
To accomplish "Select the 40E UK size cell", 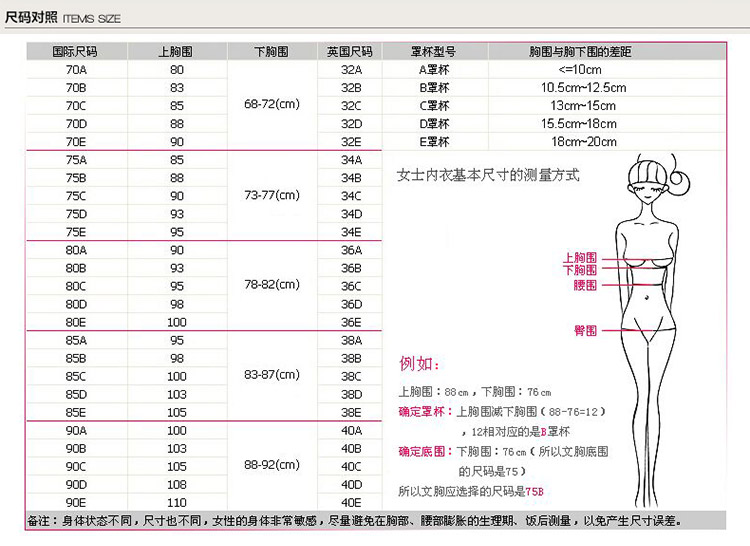I will pyautogui.click(x=350, y=502).
